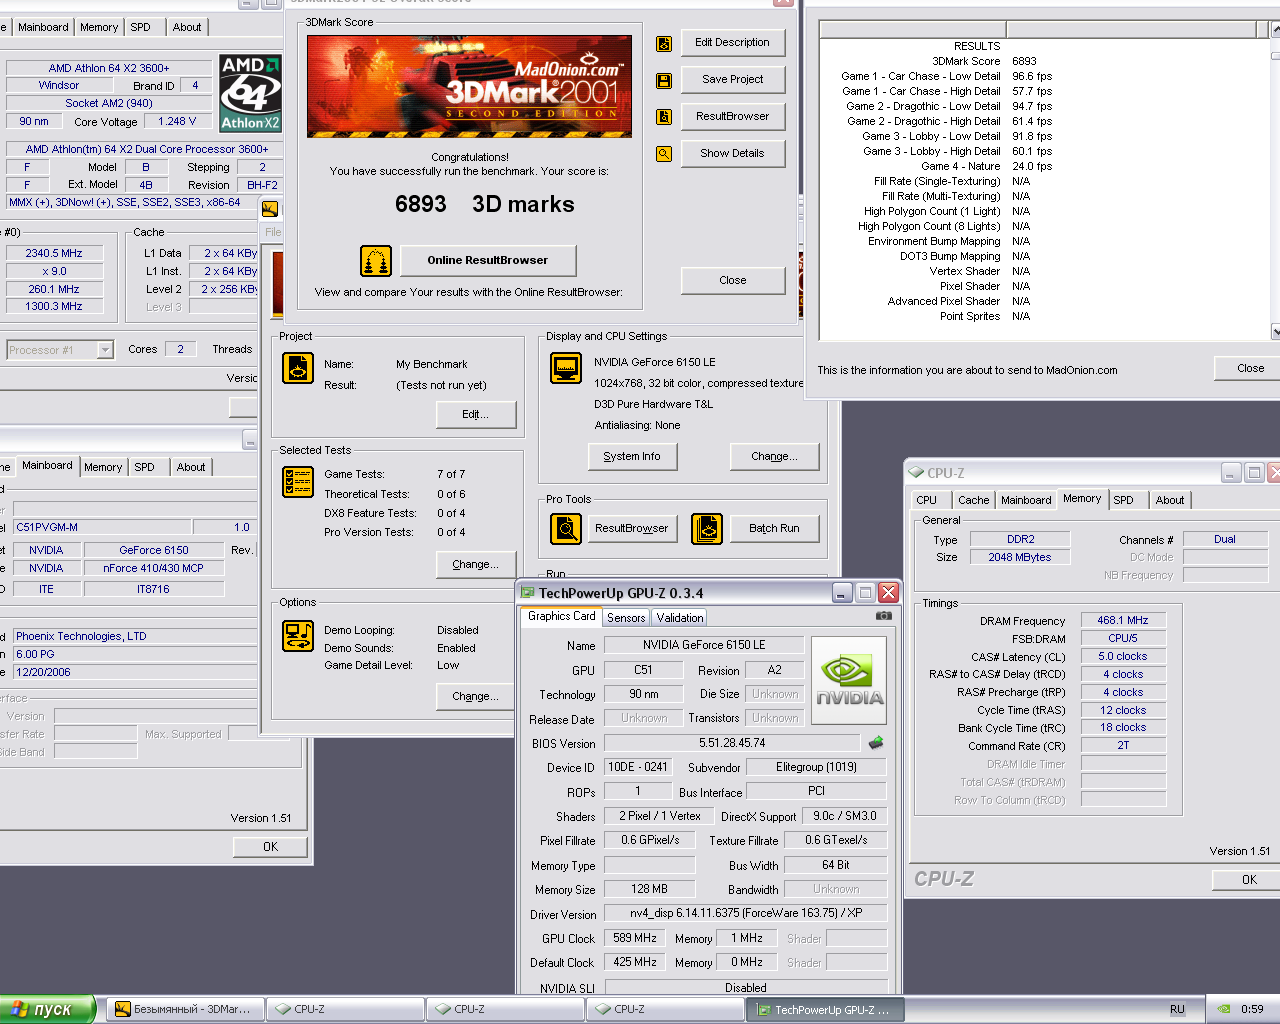1280x1024 pixels.
Task: Click the System Info button
Action: 632,456
